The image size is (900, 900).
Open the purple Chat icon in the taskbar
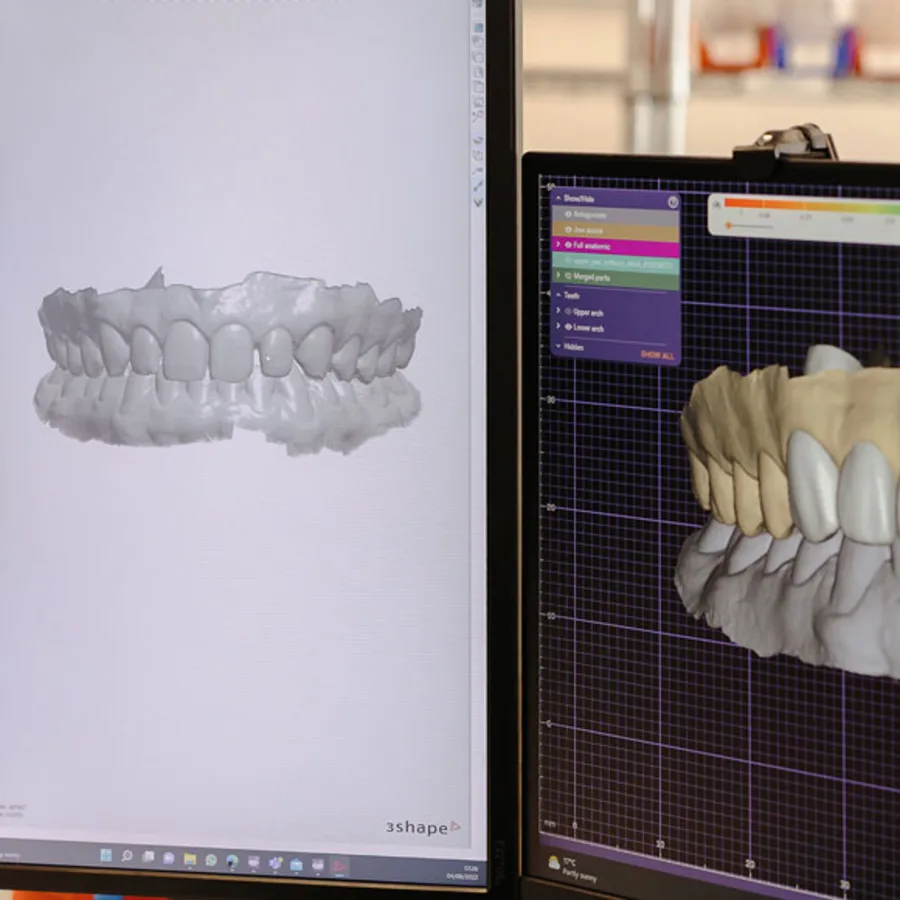169,858
